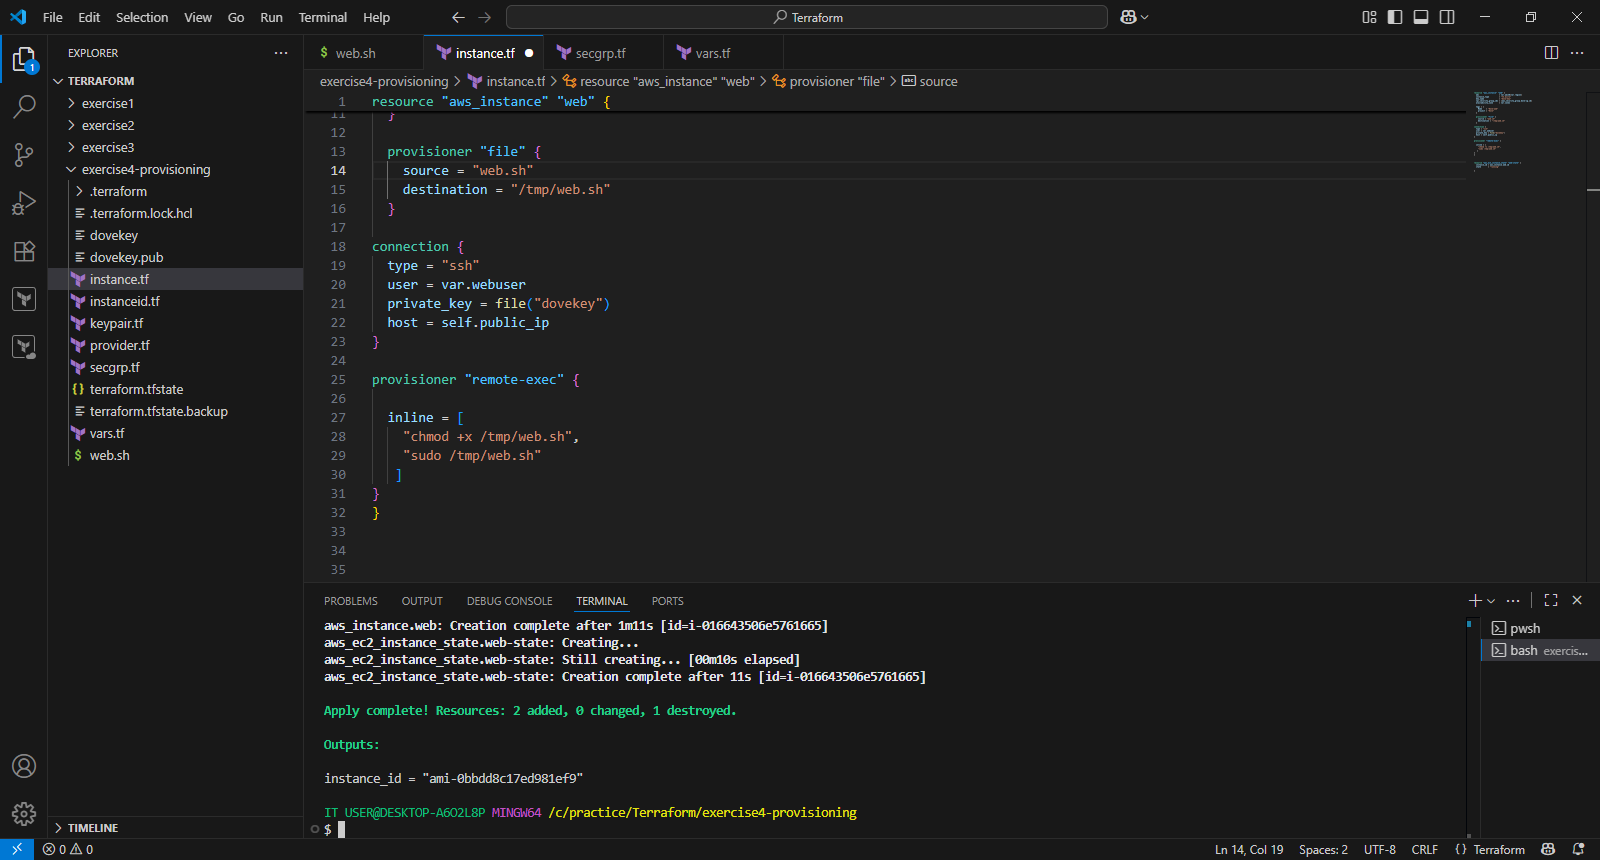Select the bash terminal in the list

[x=1540, y=650]
